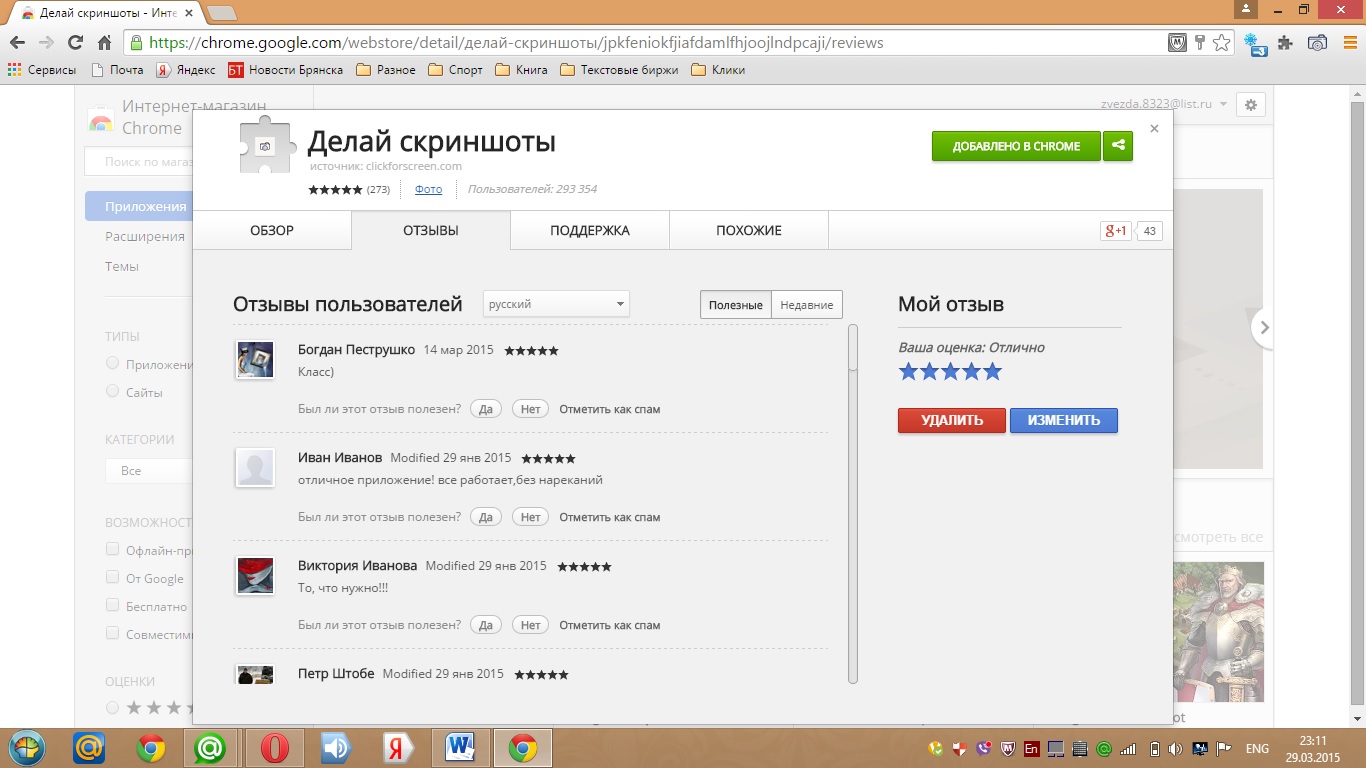Open the snowflake weather extension

(1254, 43)
